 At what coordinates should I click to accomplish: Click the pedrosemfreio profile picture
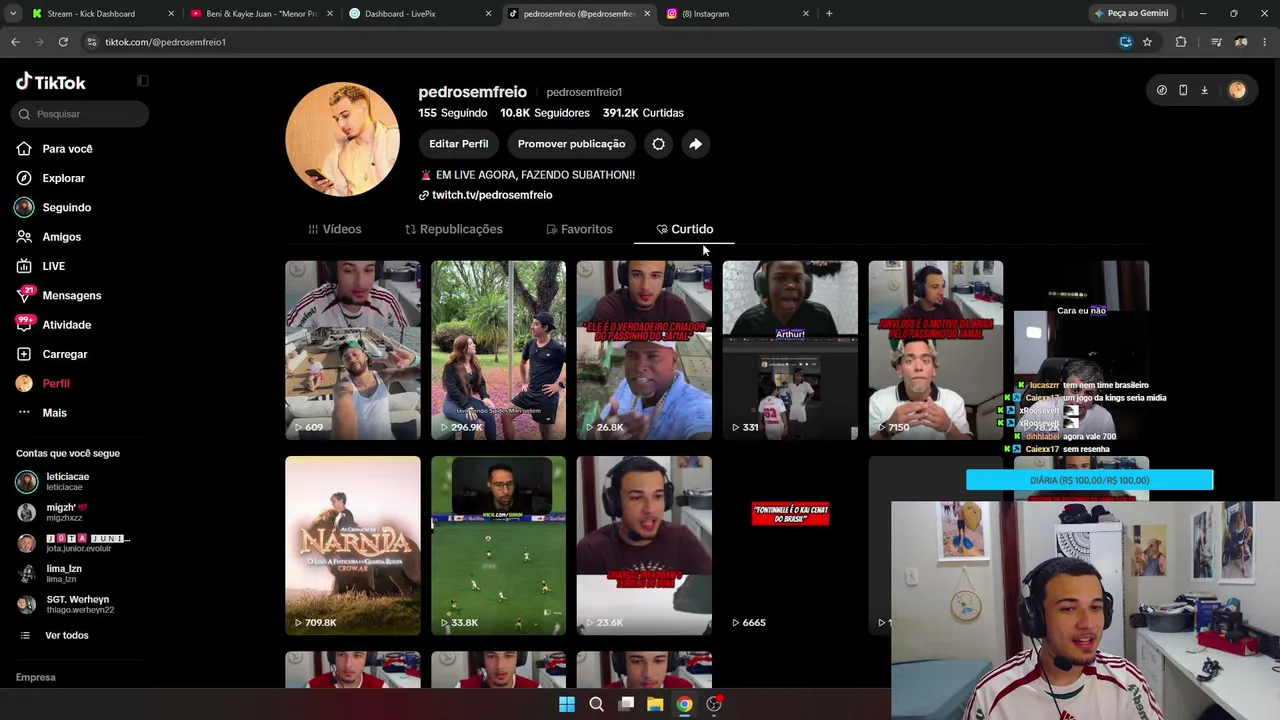pyautogui.click(x=343, y=139)
